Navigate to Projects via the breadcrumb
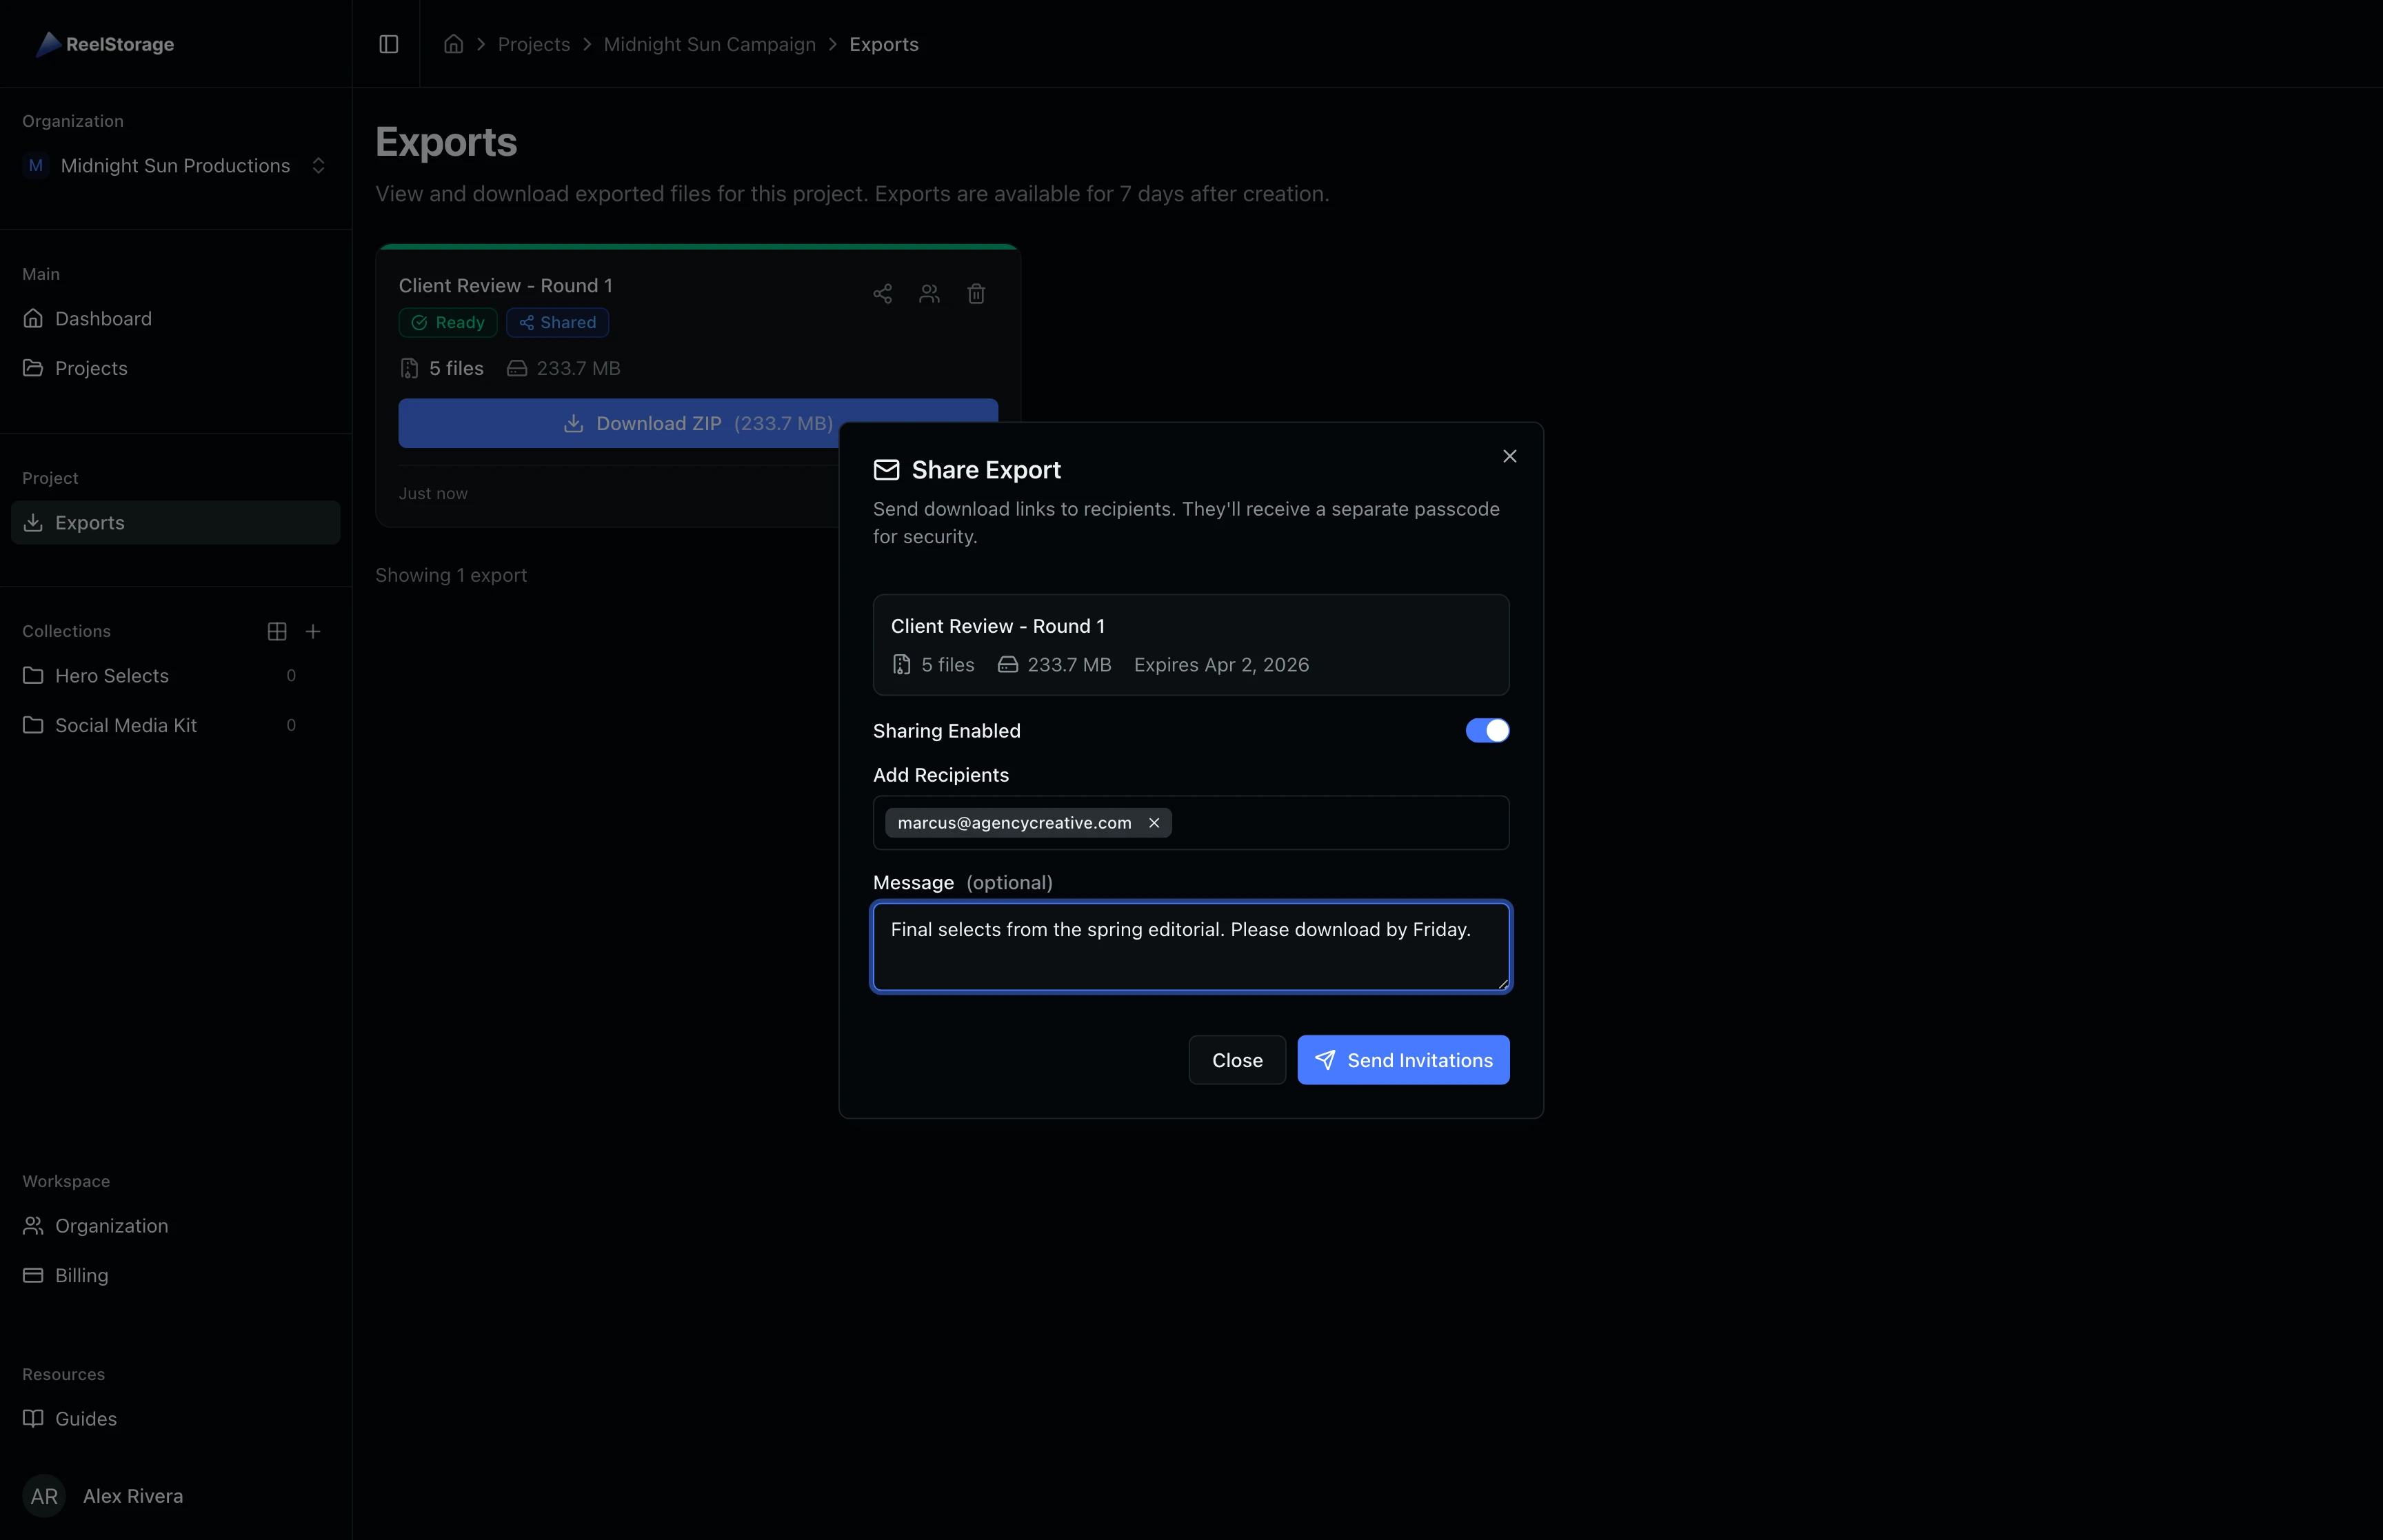This screenshot has height=1540, width=2383. [x=534, y=44]
